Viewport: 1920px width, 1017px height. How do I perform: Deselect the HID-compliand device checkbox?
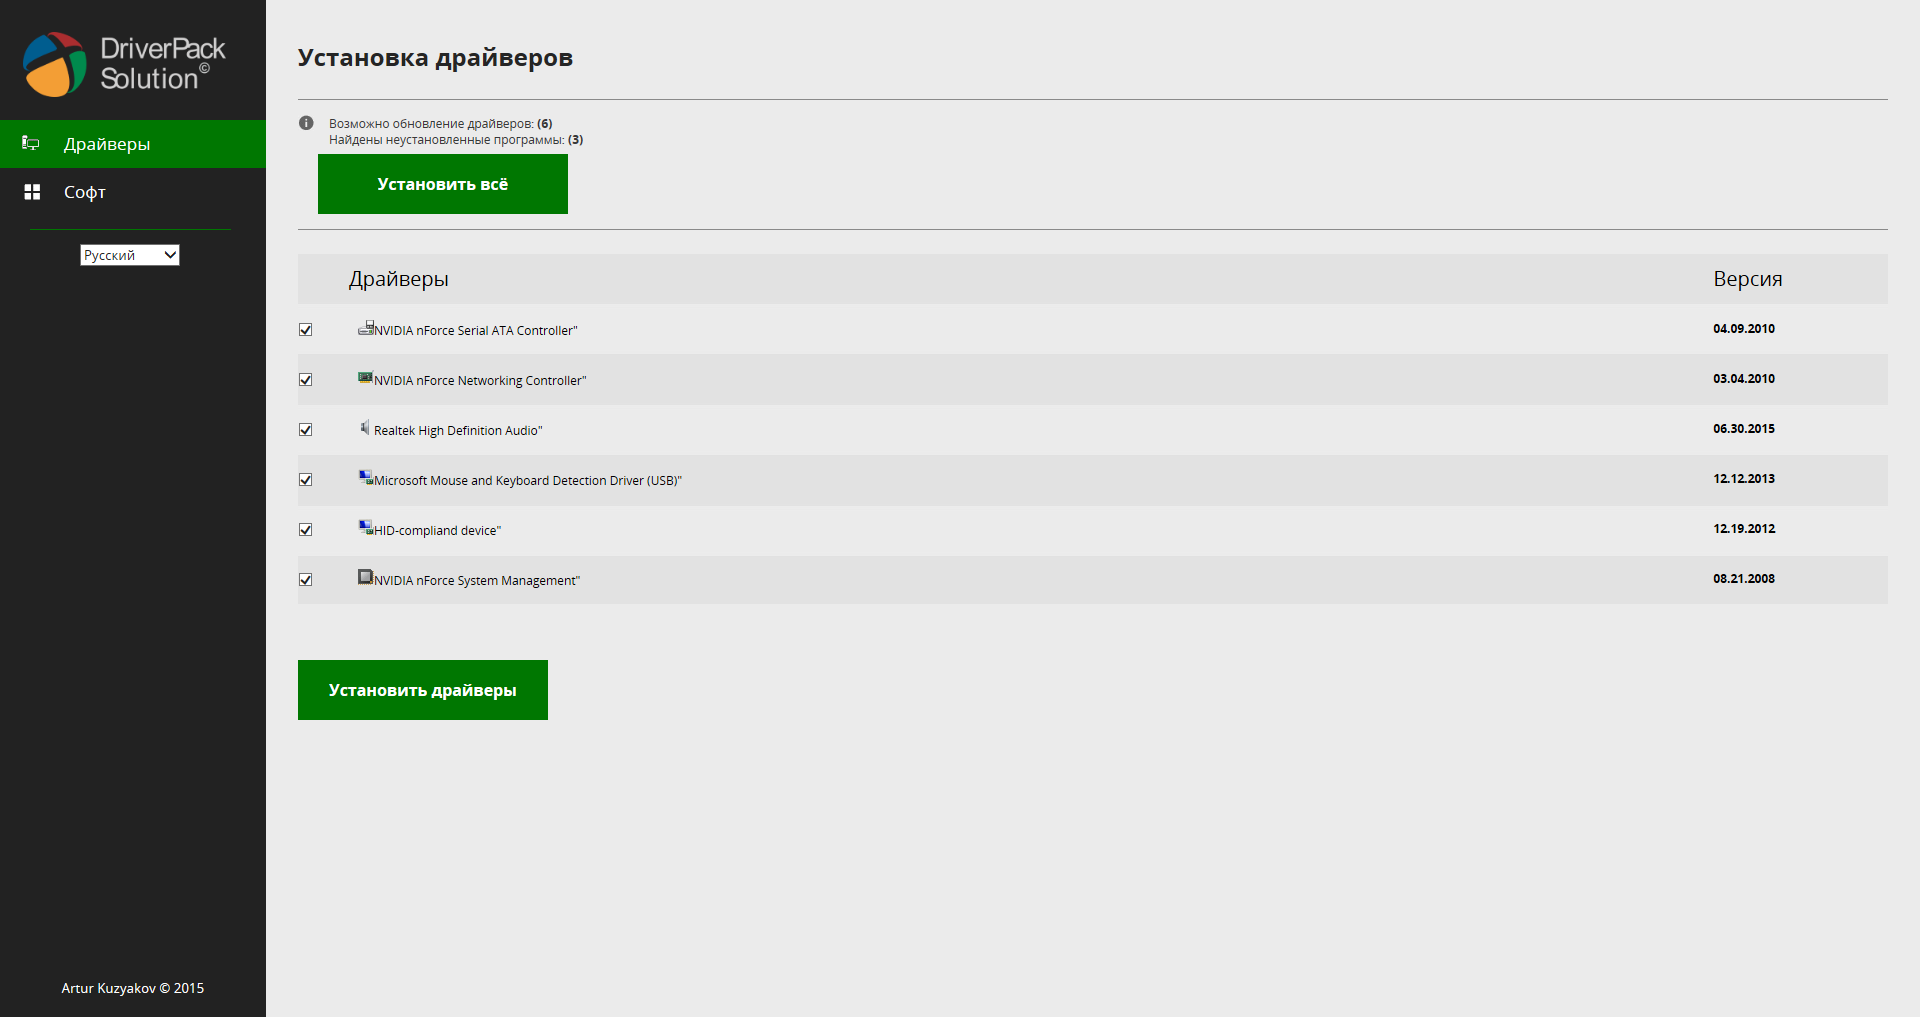coord(306,530)
